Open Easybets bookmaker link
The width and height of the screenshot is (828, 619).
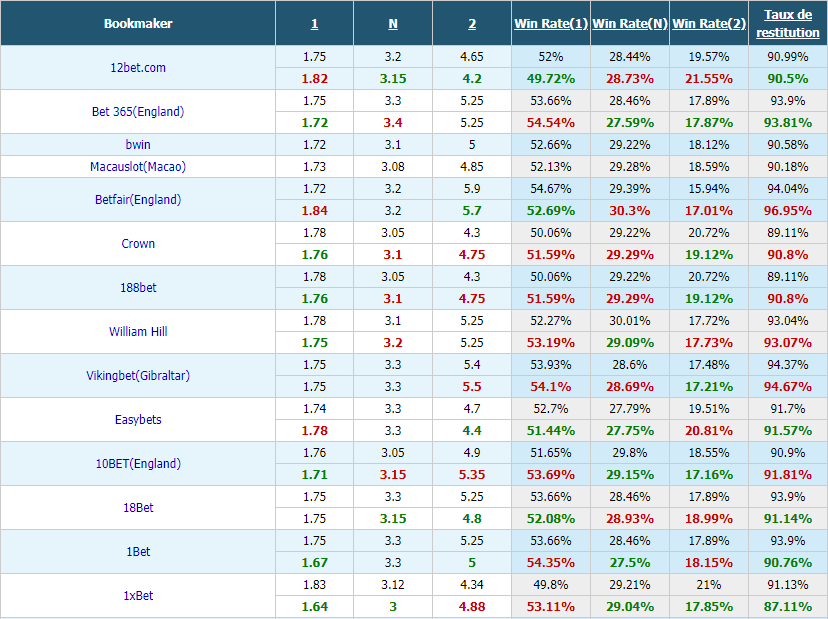138,420
